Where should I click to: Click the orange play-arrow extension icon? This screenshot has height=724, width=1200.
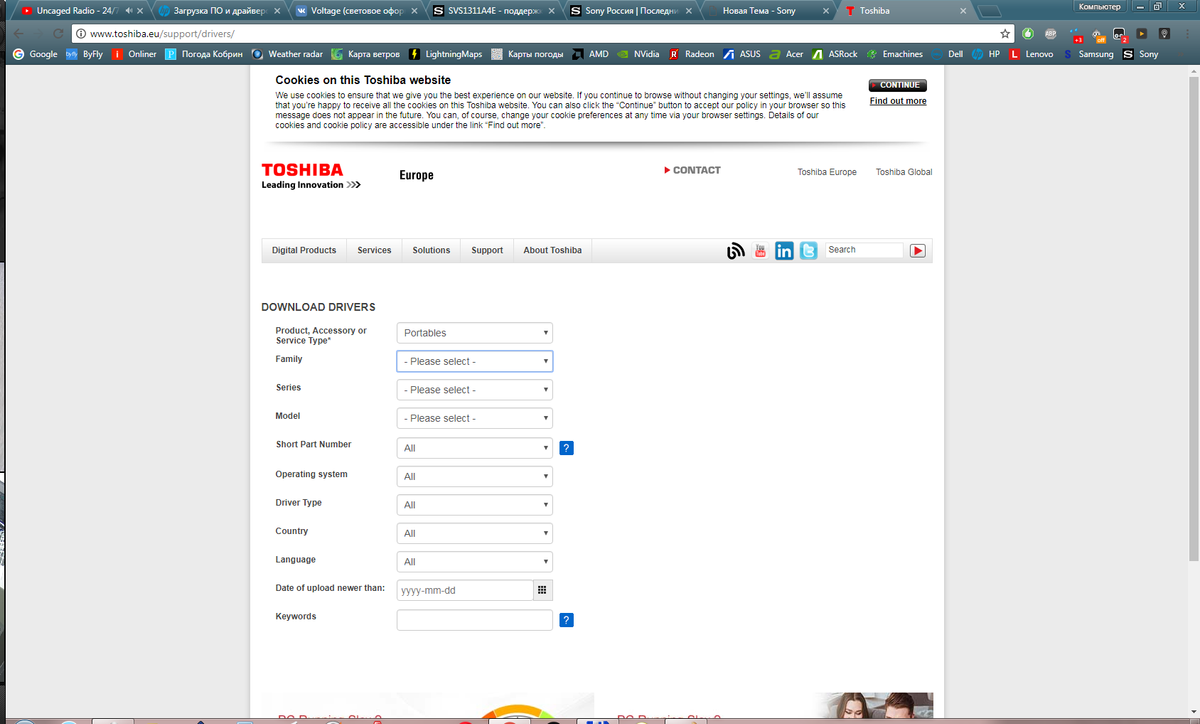tap(1142, 33)
